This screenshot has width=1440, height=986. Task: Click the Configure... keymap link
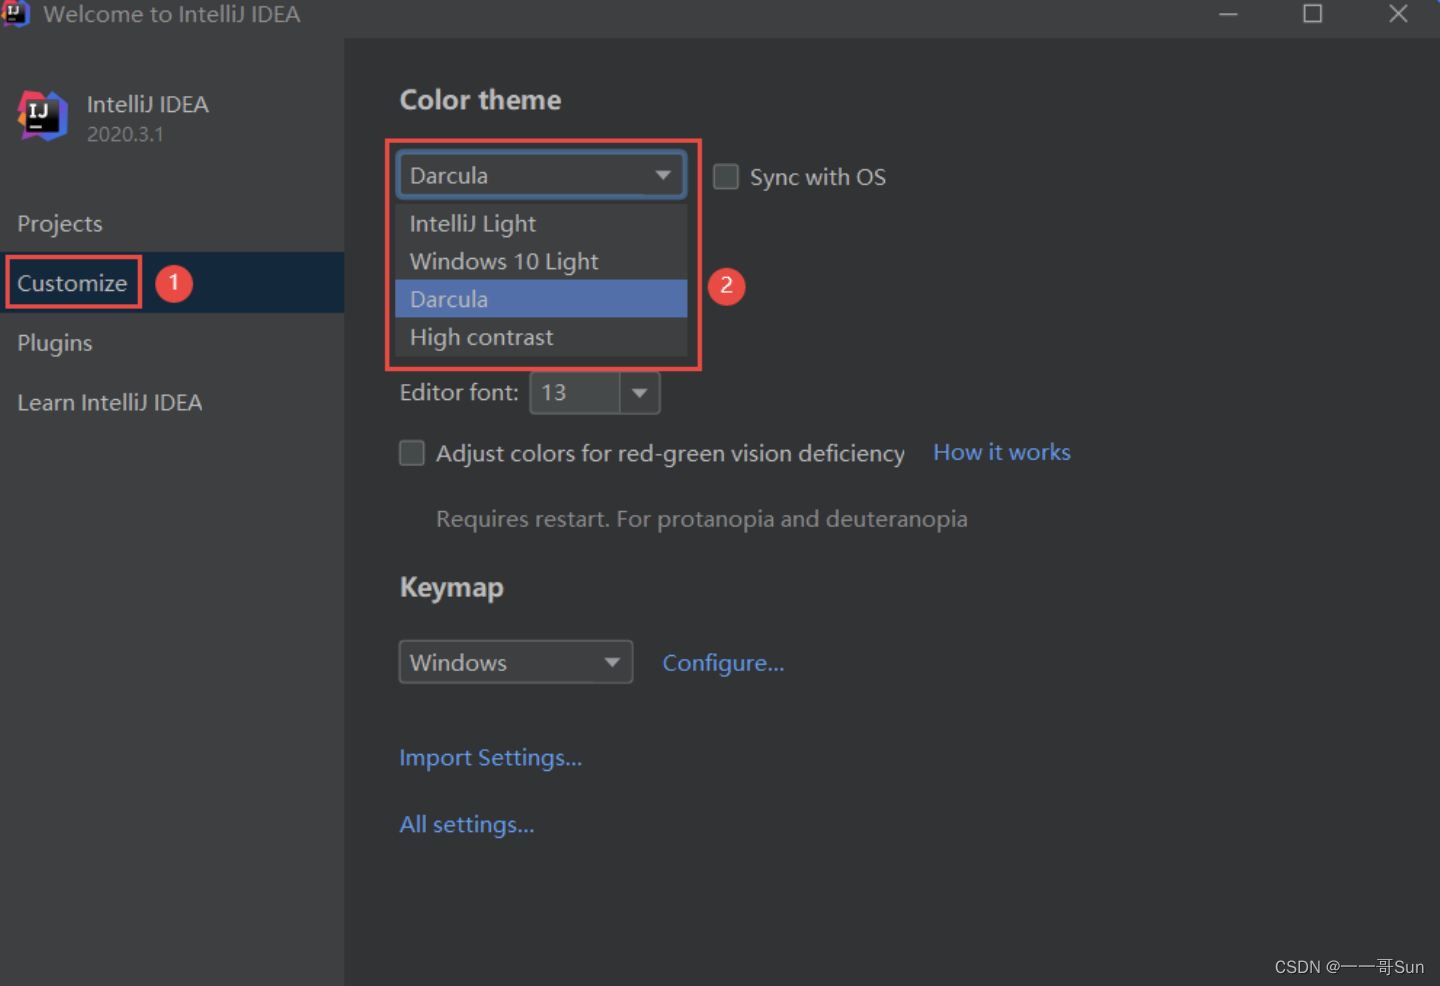coord(723,663)
